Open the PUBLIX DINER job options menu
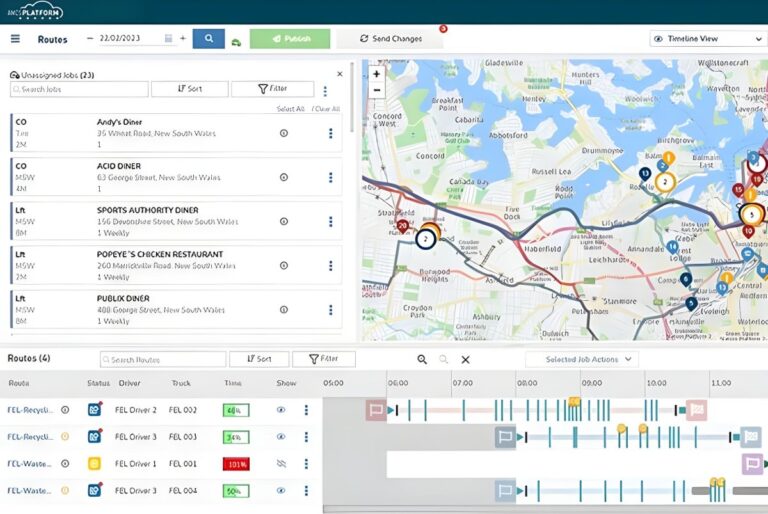Viewport: 768px width, 514px height. [x=331, y=310]
